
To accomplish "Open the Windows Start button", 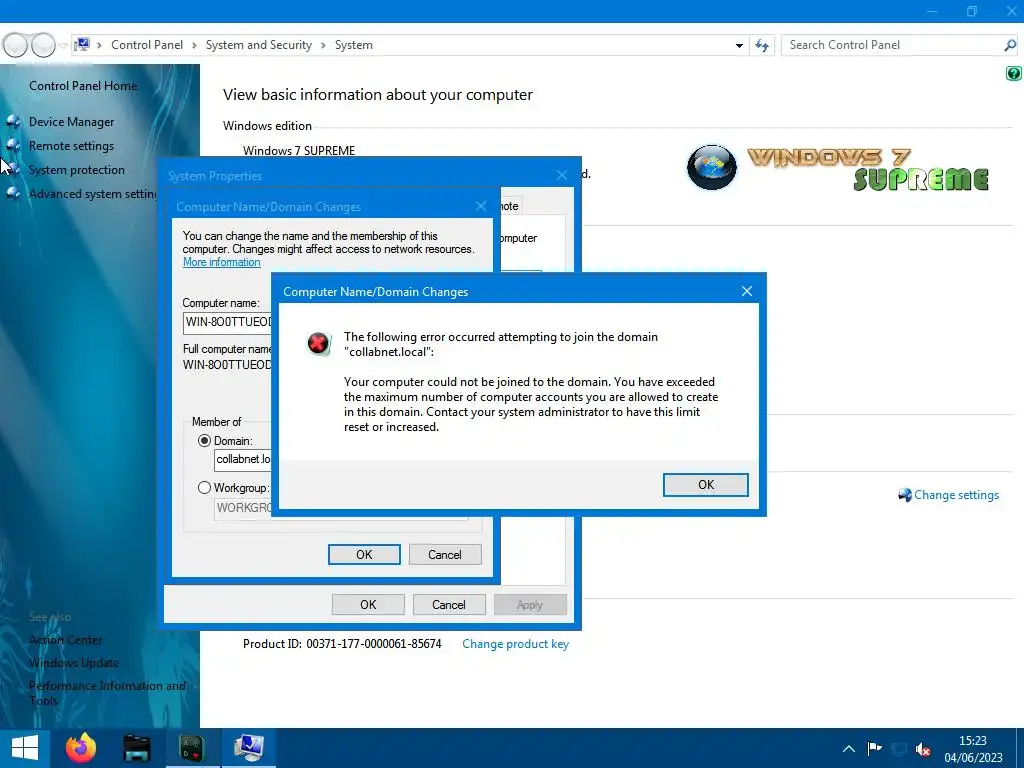I will click(x=25, y=748).
